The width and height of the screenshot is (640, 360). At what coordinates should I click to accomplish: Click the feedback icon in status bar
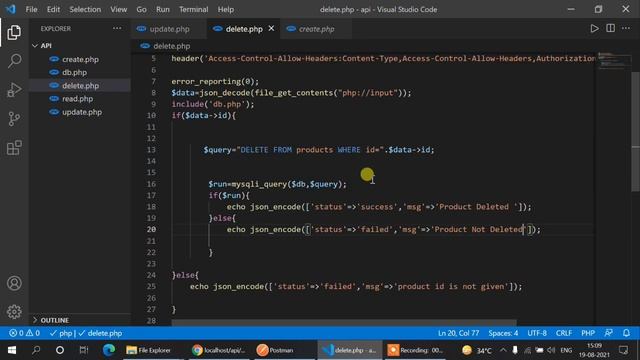pos(609,333)
